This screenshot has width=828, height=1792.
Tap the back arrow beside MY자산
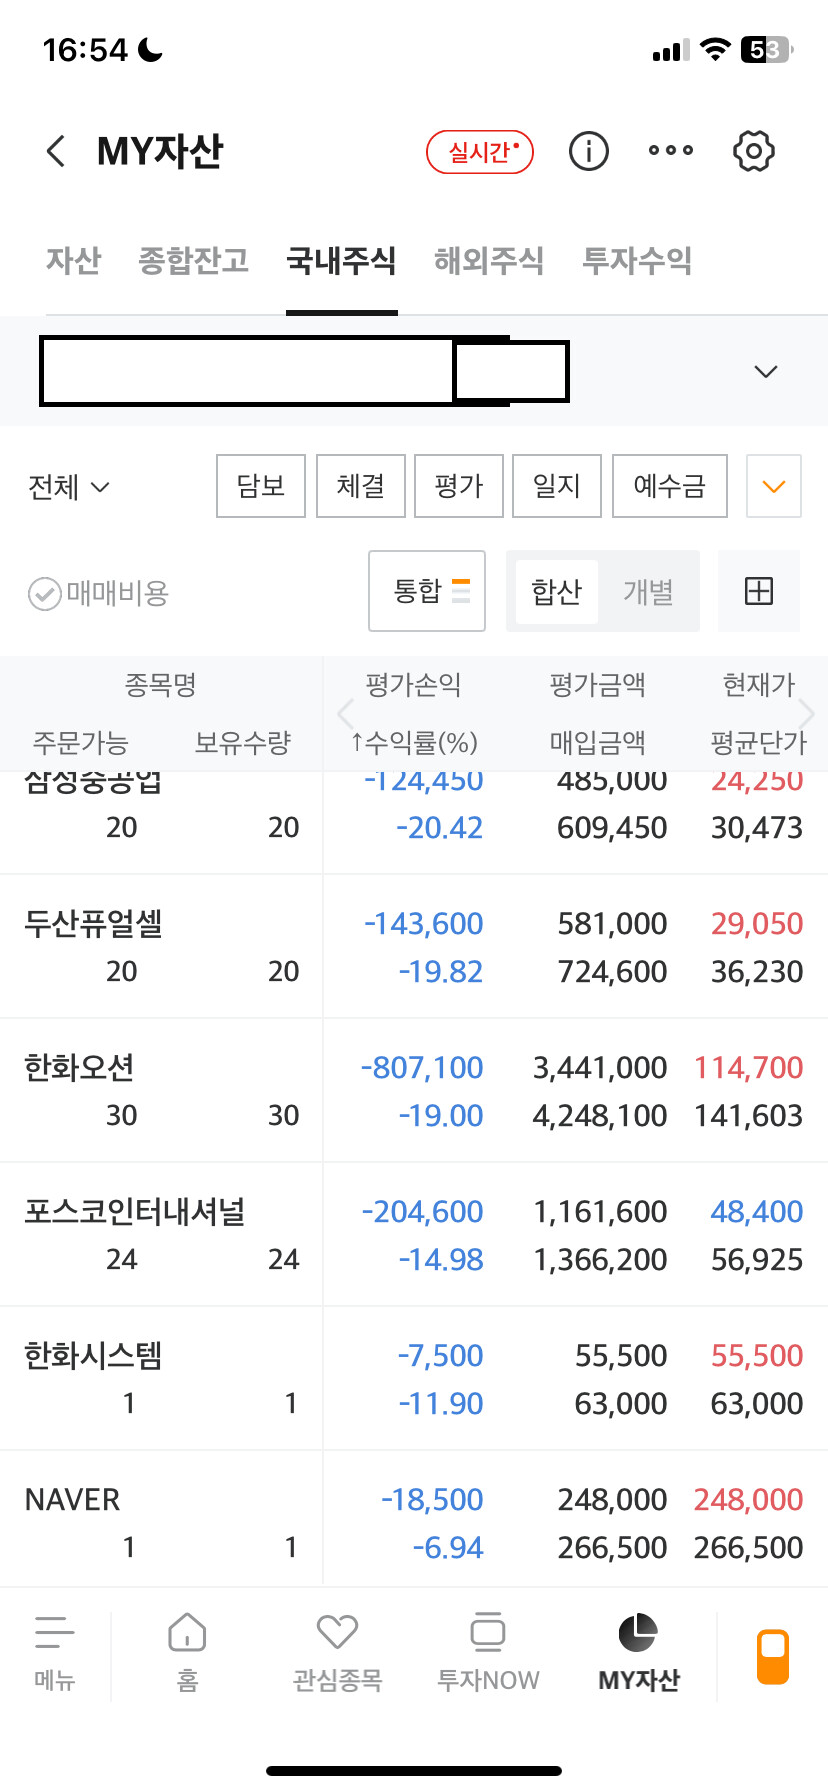point(57,152)
